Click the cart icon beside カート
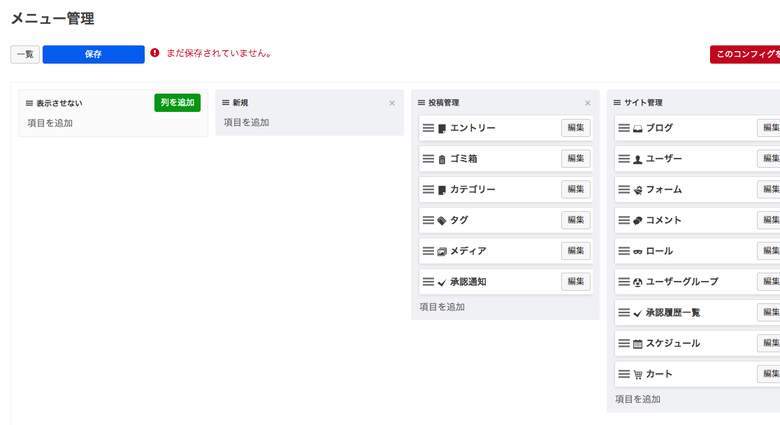 638,375
